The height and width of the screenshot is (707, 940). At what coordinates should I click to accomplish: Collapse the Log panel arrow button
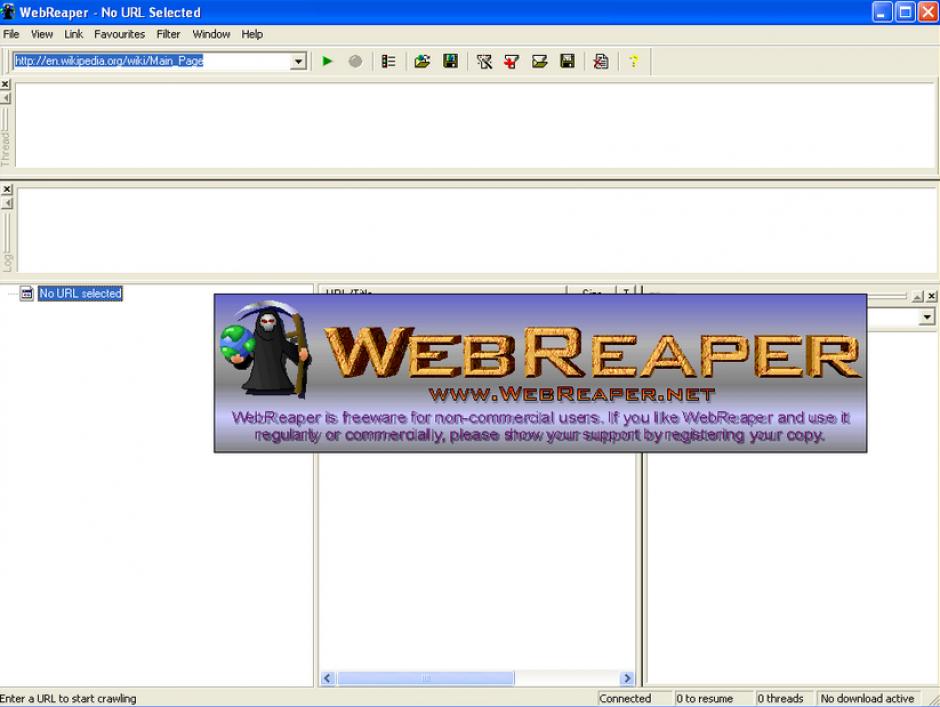pyautogui.click(x=7, y=203)
